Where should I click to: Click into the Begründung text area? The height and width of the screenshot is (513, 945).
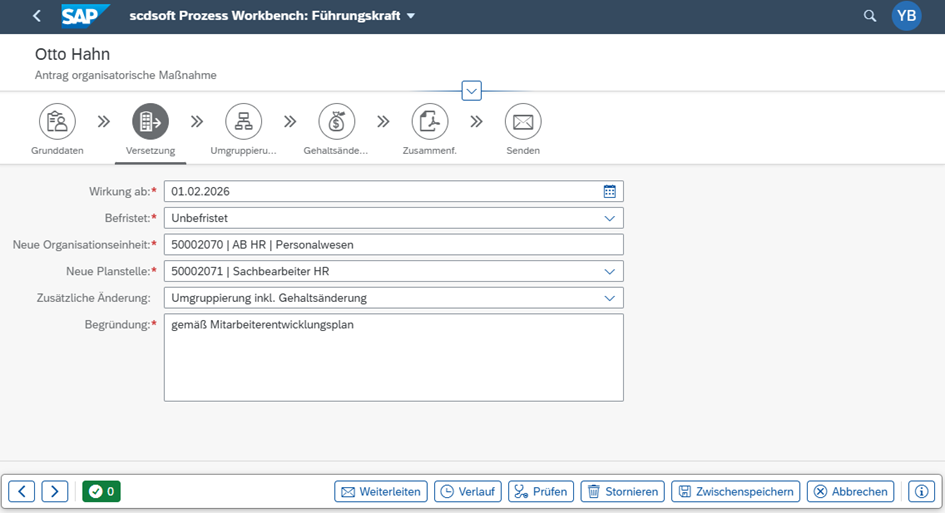(393, 357)
